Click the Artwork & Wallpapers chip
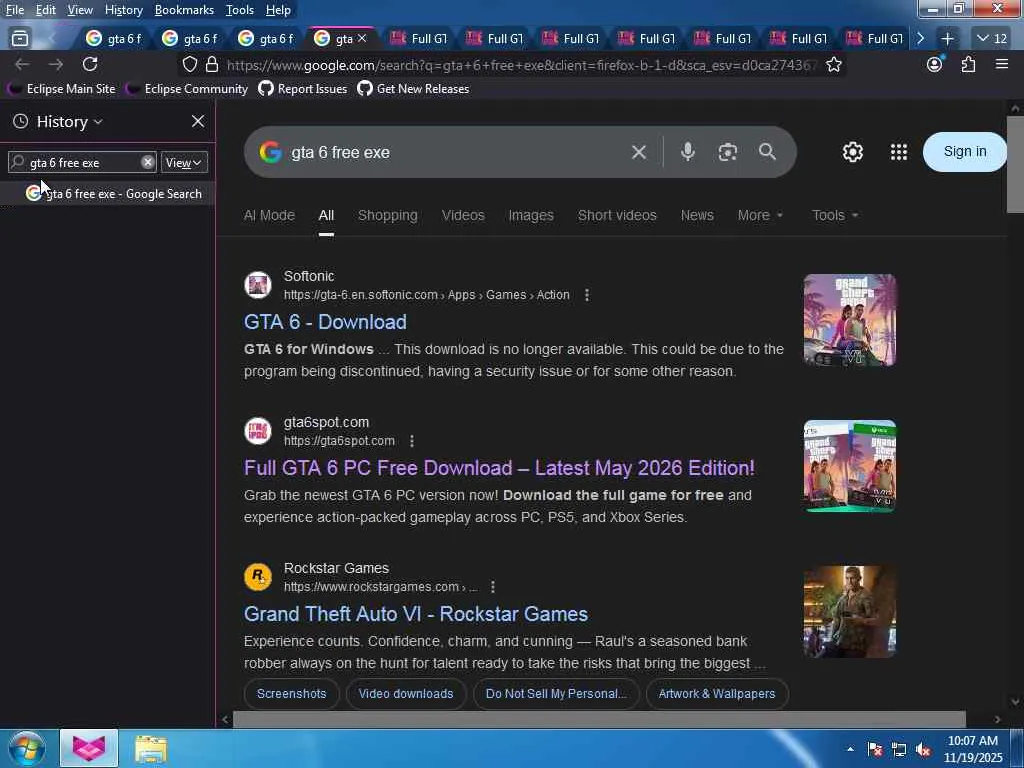Image resolution: width=1024 pixels, height=768 pixels. pyautogui.click(x=716, y=694)
